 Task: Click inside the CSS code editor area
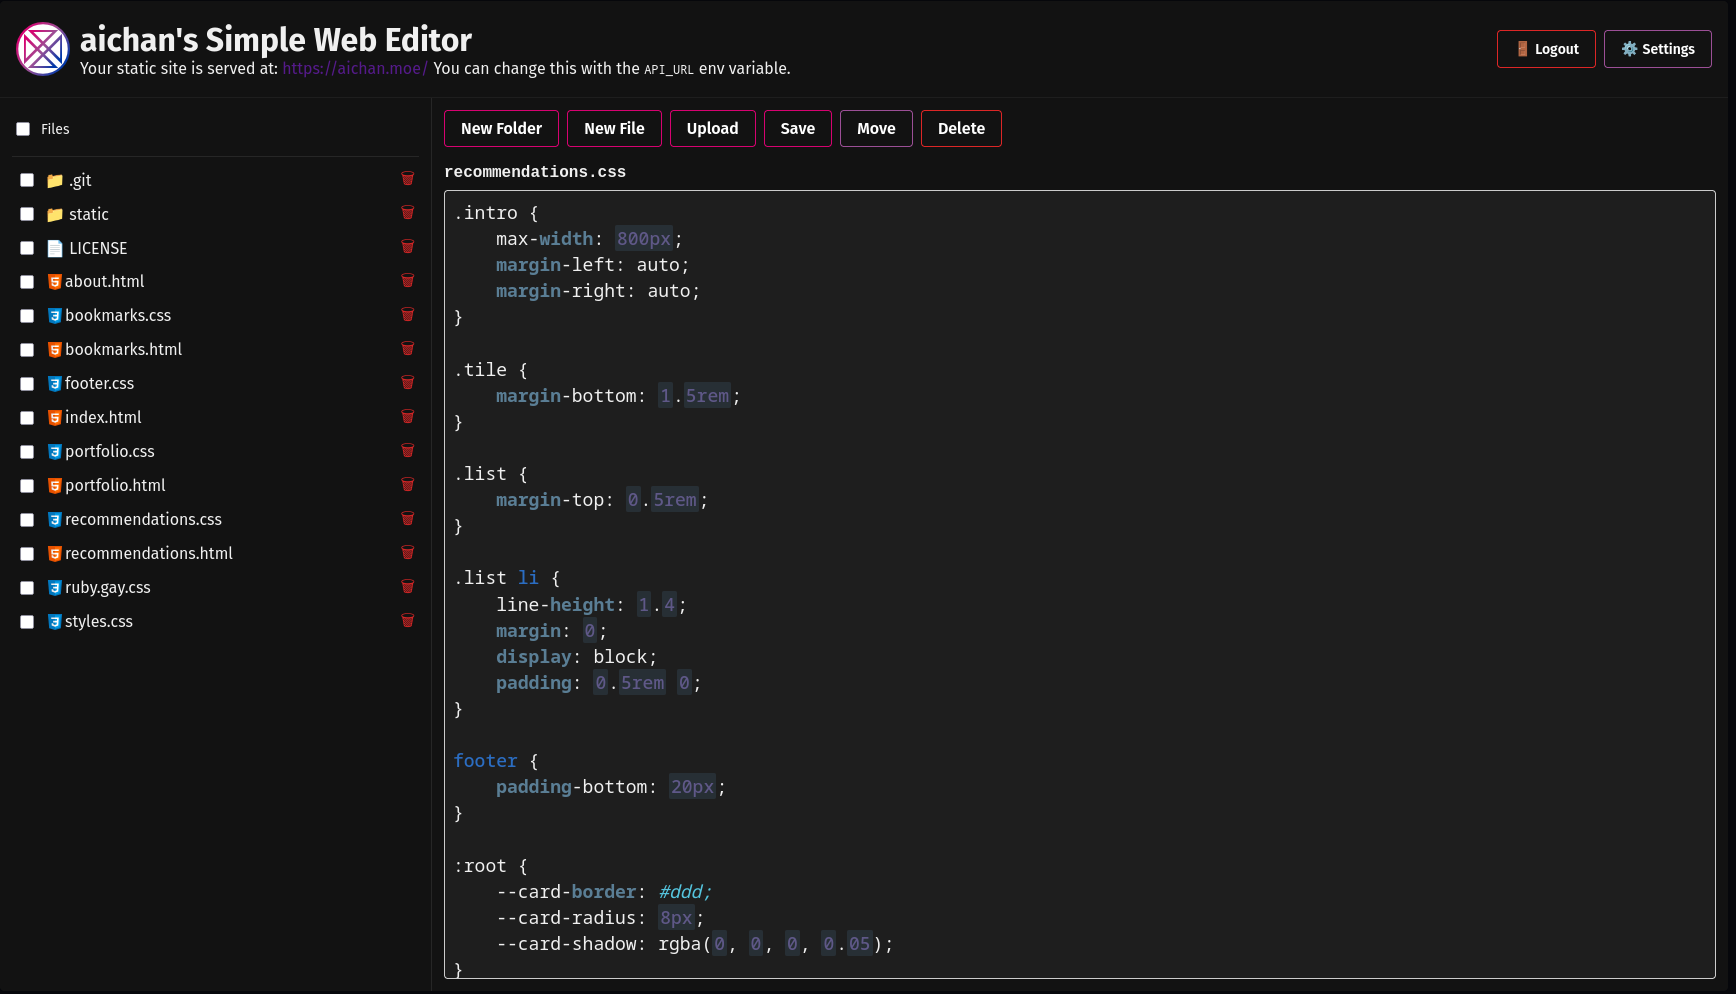click(1079, 584)
